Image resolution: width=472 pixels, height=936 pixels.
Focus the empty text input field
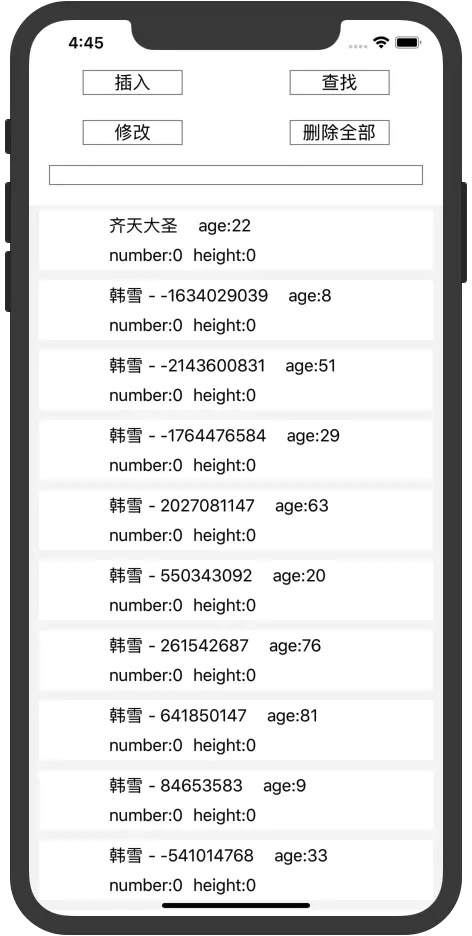point(236,175)
